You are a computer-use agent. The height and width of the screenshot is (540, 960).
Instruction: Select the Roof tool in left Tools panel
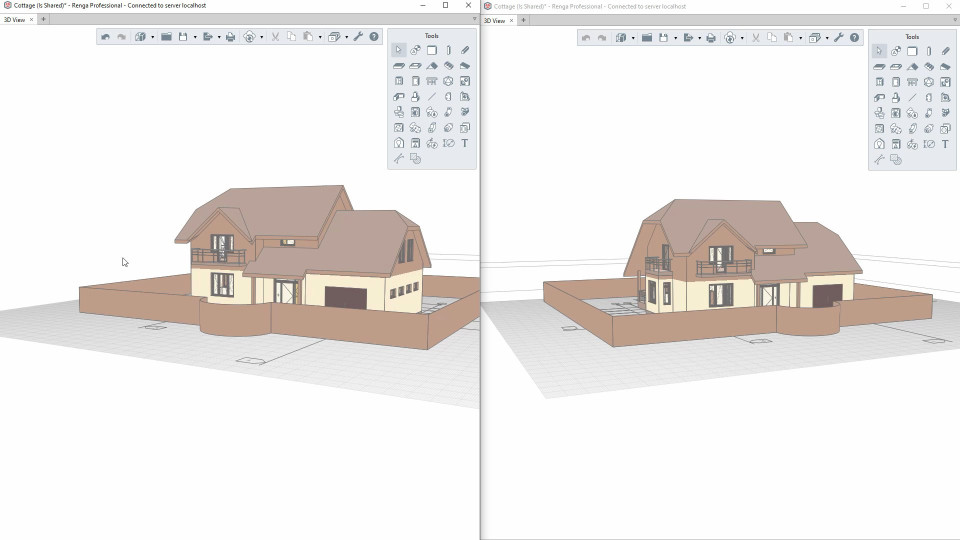[432, 66]
